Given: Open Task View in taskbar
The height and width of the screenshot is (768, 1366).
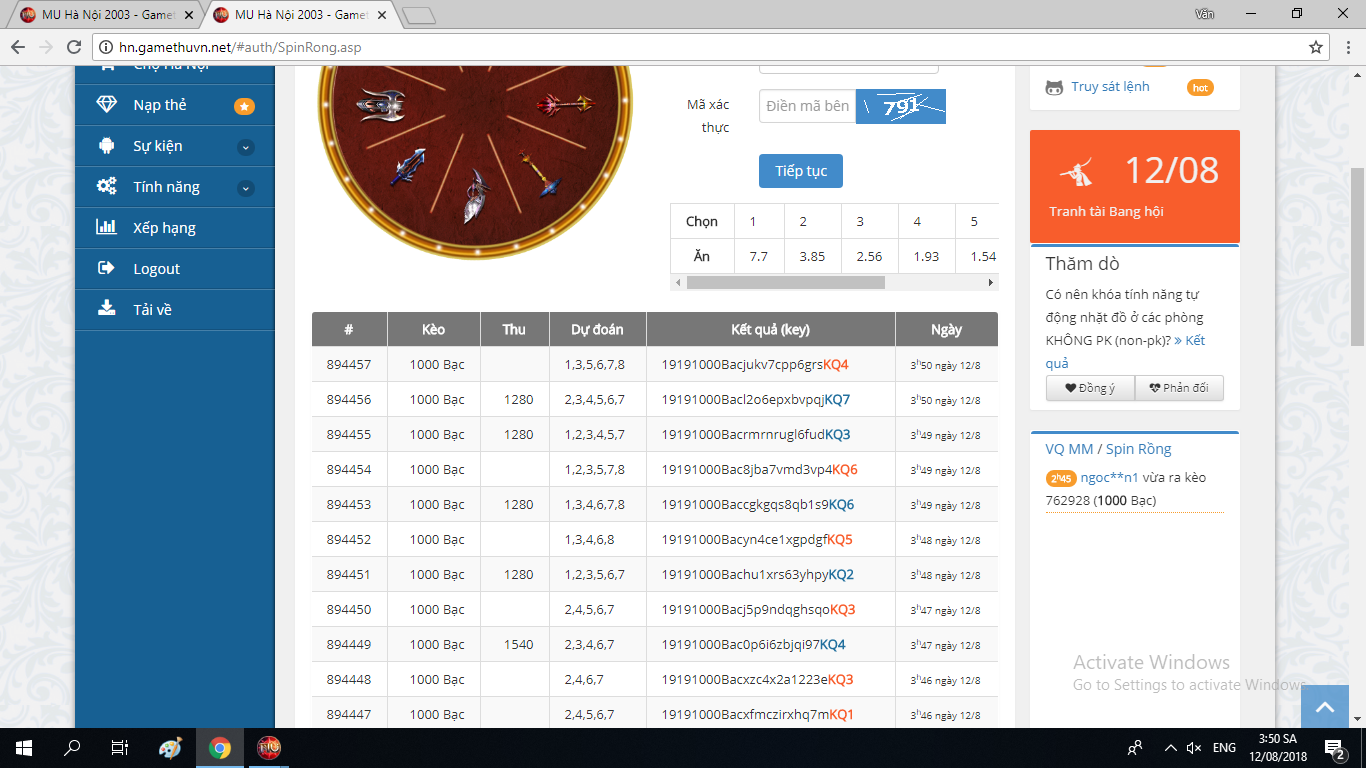Looking at the screenshot, I should (x=120, y=748).
